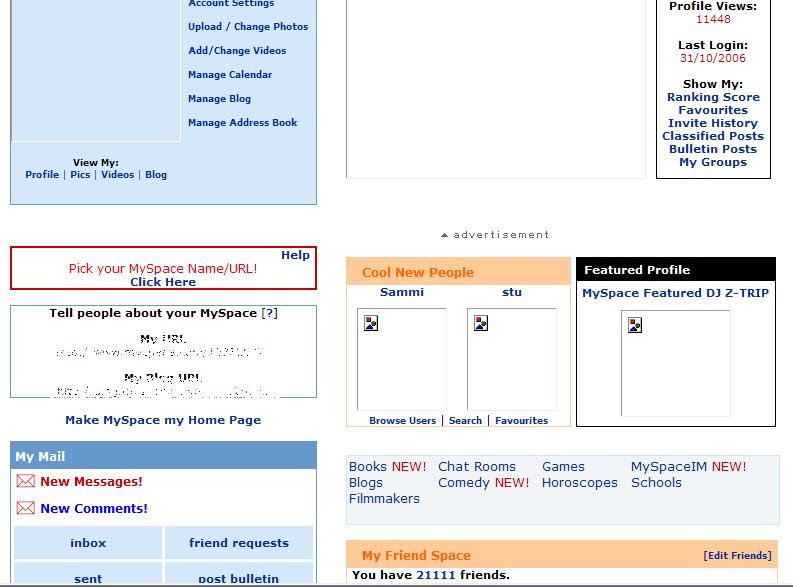Open Schools section
793x587 pixels.
click(656, 483)
